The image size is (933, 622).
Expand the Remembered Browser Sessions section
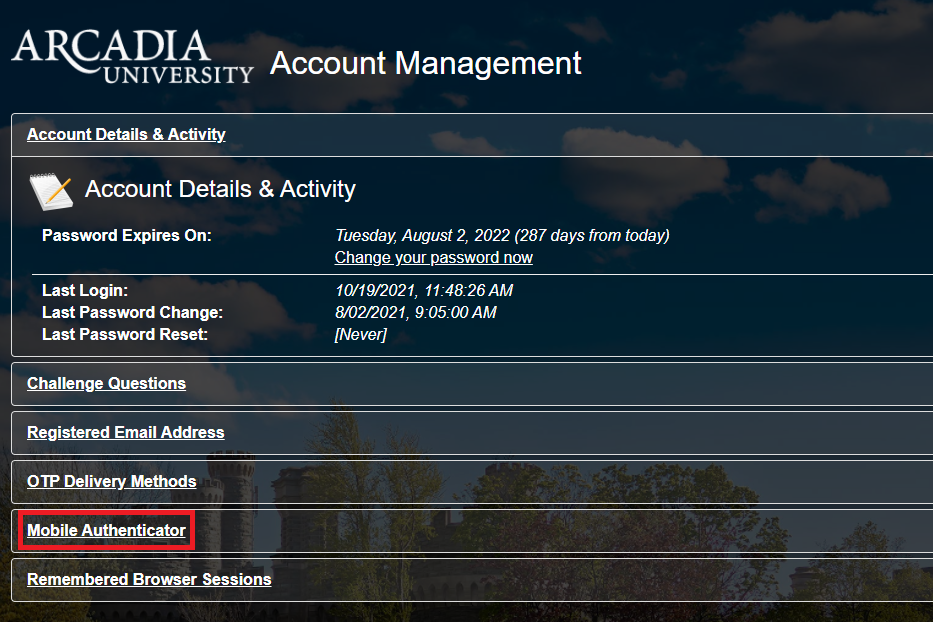coord(149,580)
